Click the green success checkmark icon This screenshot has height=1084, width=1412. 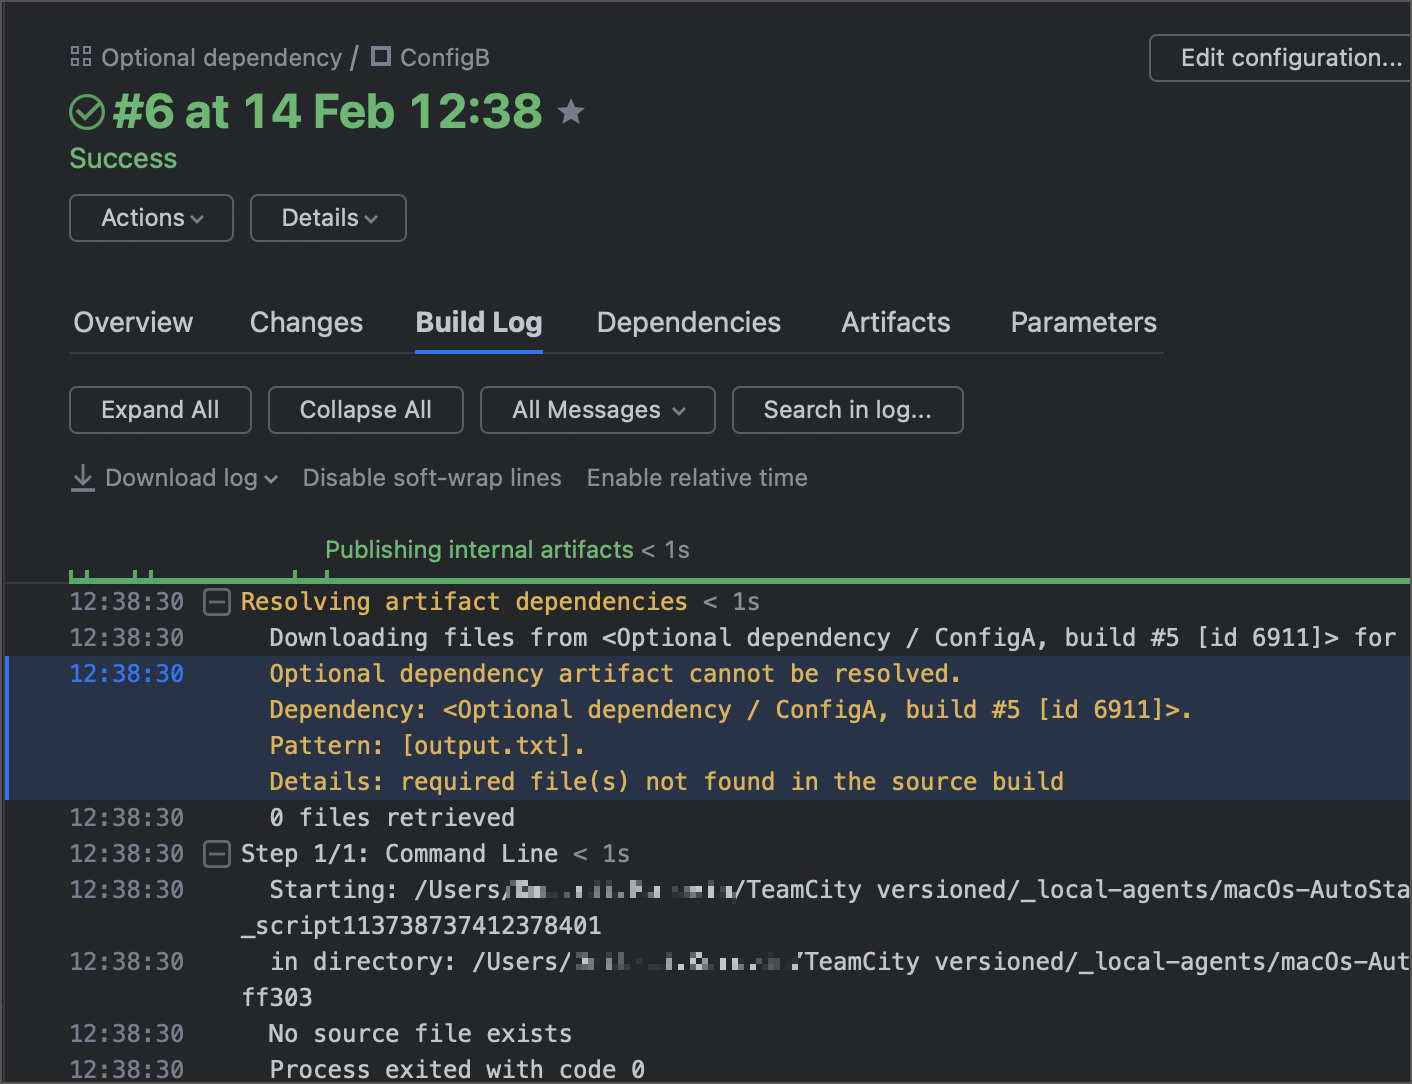87,112
